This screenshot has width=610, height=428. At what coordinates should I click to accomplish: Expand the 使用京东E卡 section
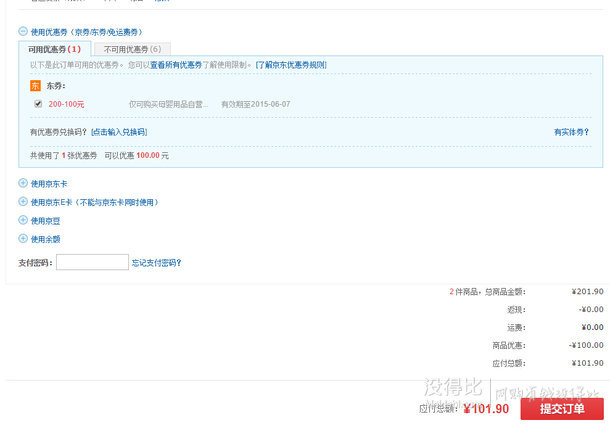(x=23, y=202)
